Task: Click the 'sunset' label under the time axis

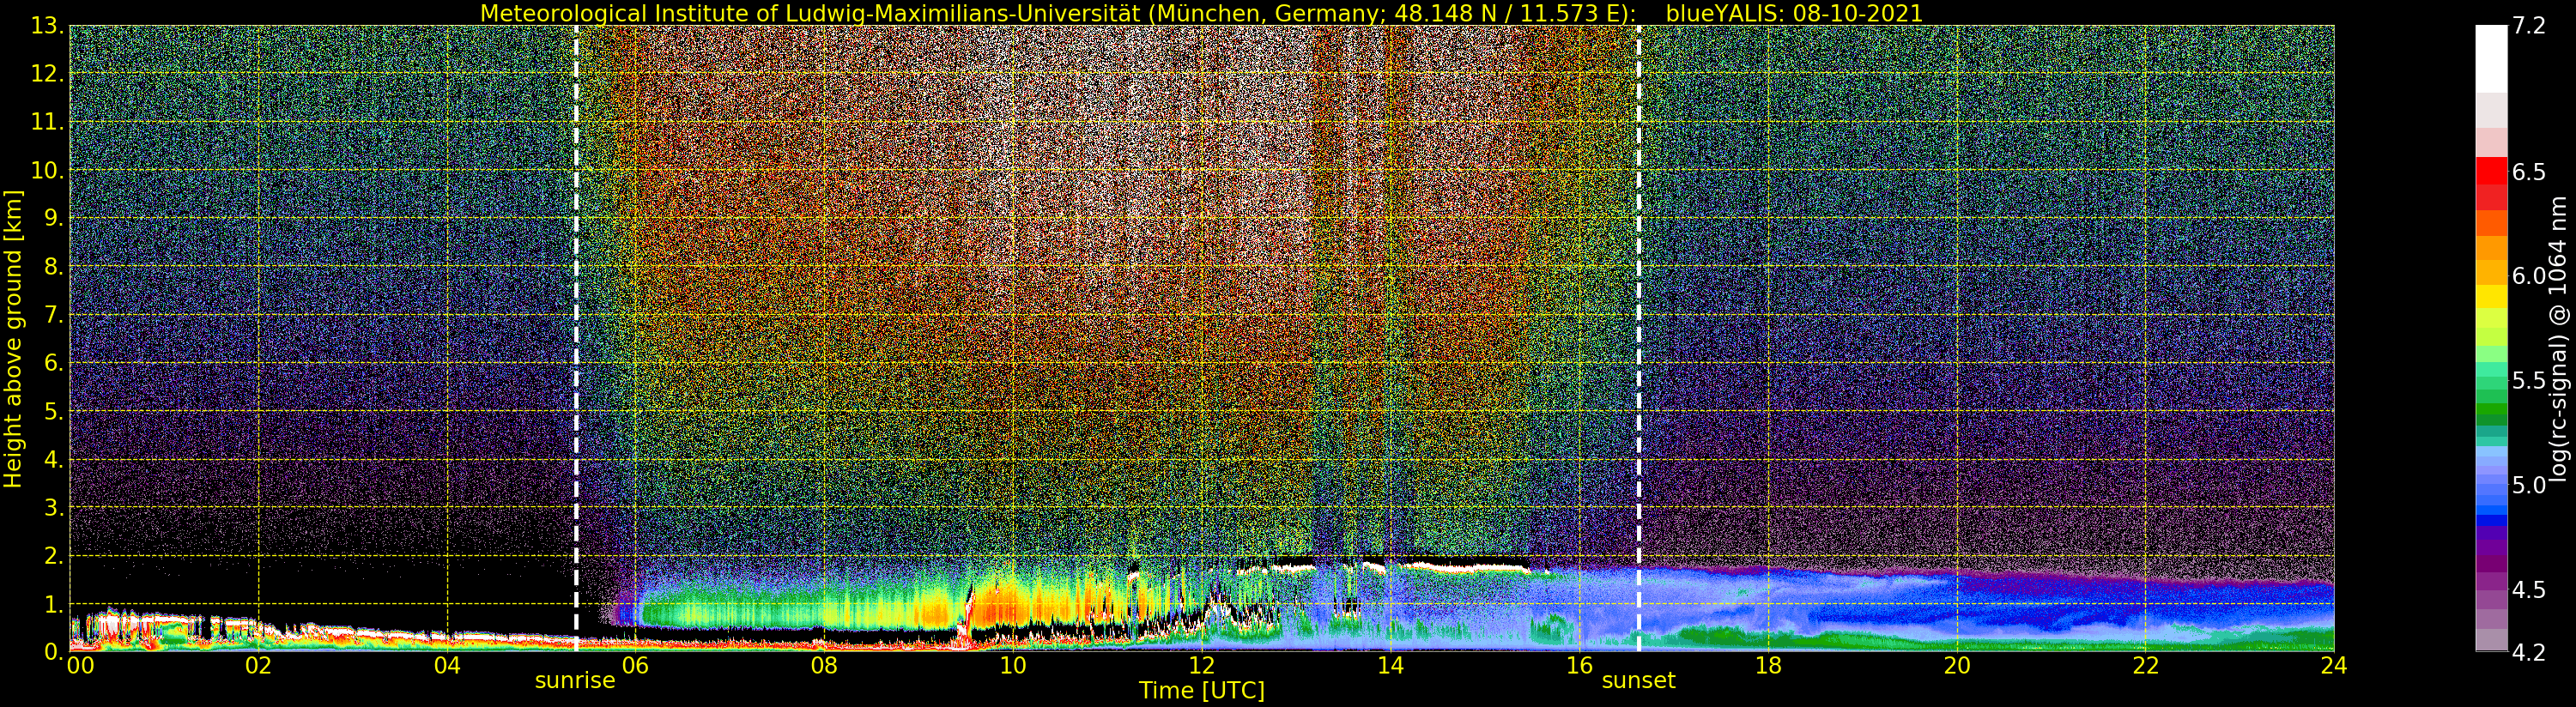Action: 1638,681
